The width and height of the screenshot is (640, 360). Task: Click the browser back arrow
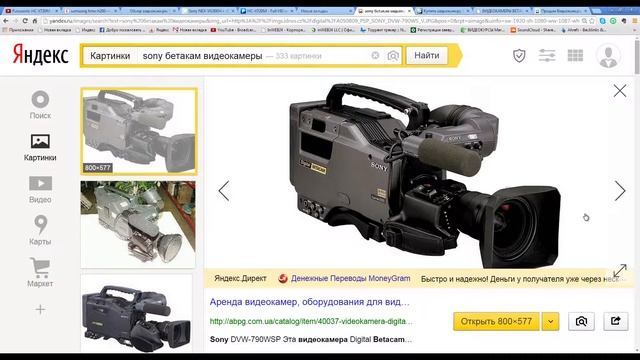click(x=6, y=21)
